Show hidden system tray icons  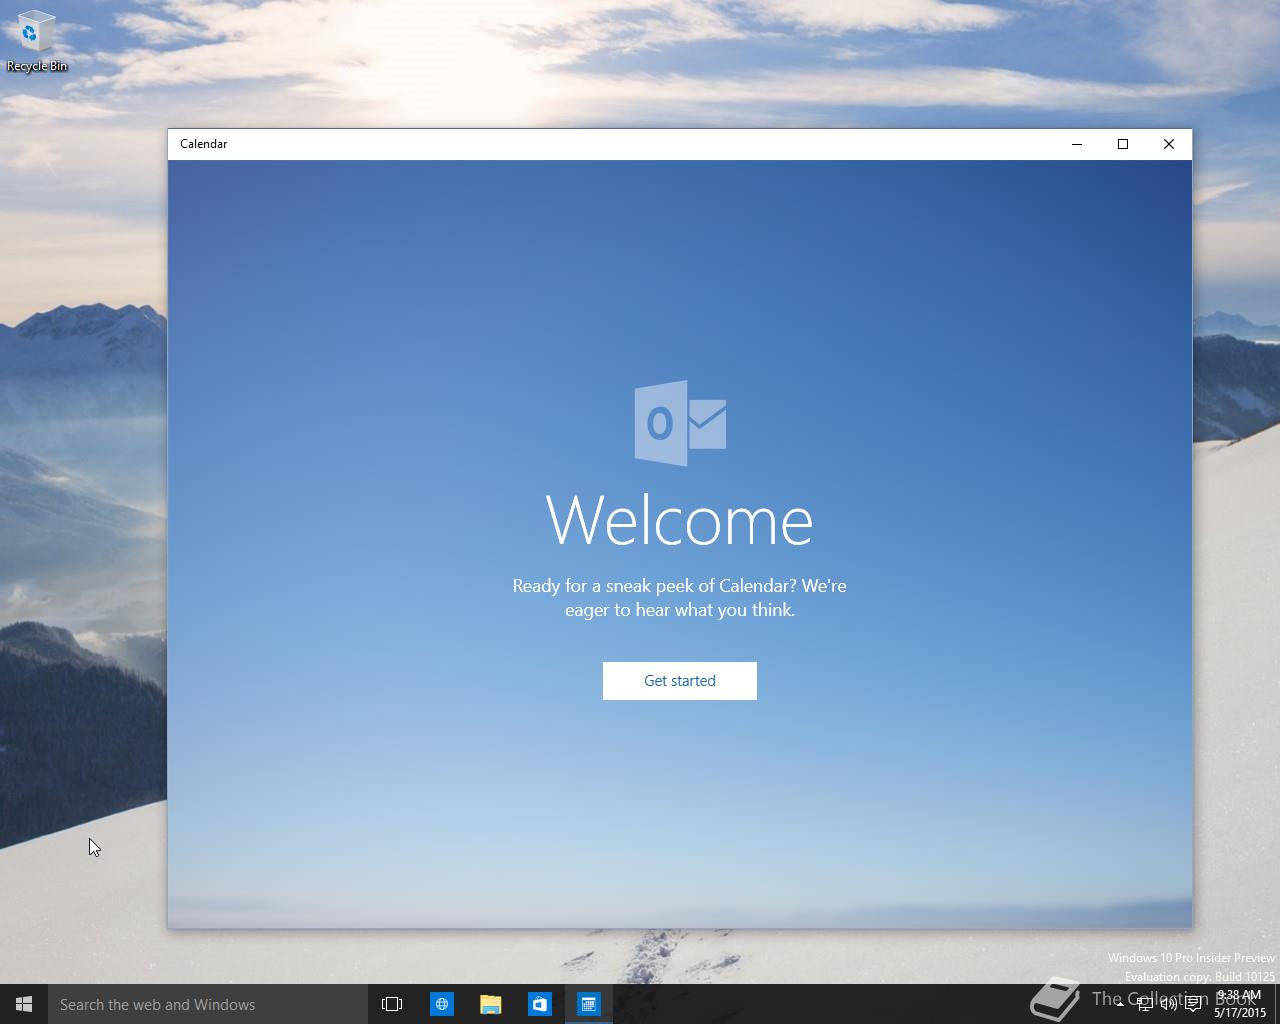(1120, 1004)
